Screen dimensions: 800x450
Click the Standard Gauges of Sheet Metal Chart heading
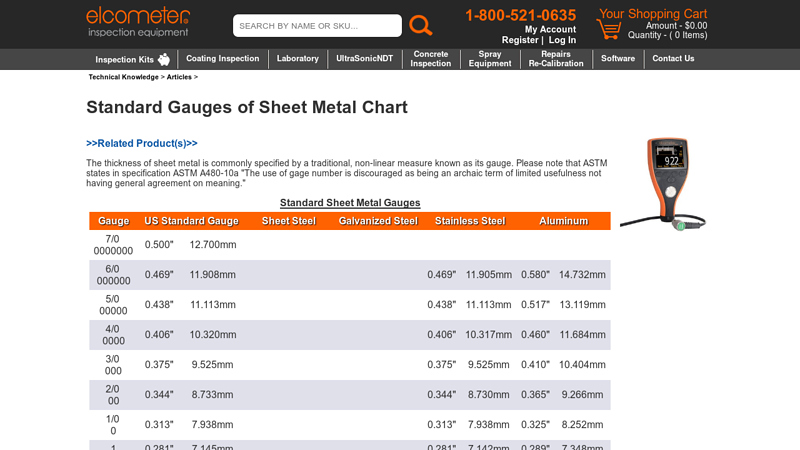pos(247,107)
